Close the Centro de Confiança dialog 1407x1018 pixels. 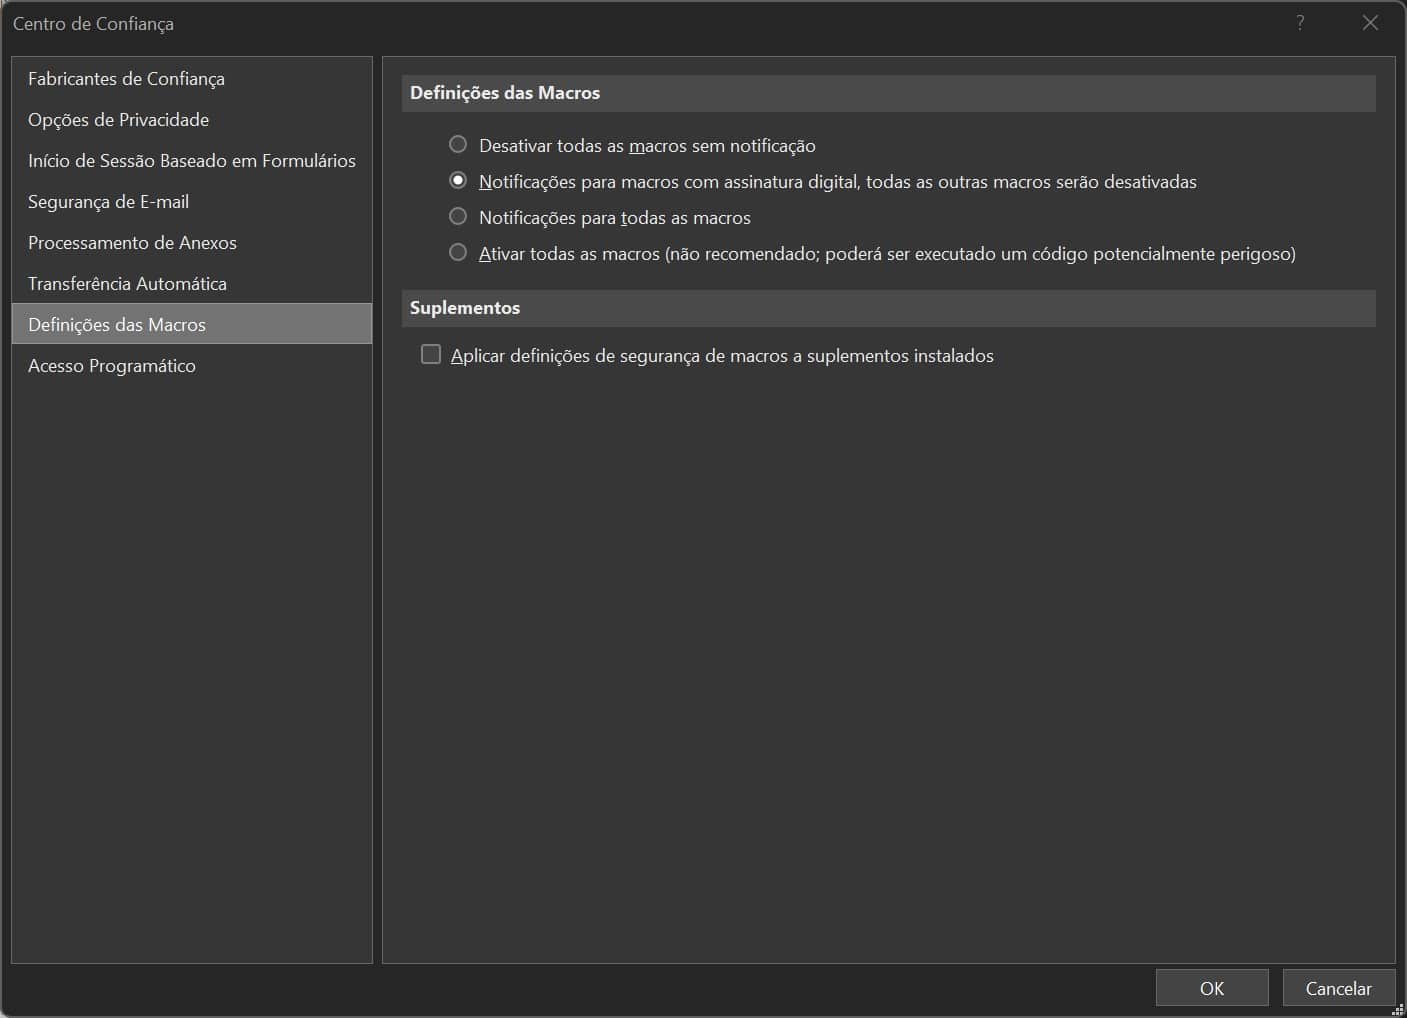tap(1370, 23)
